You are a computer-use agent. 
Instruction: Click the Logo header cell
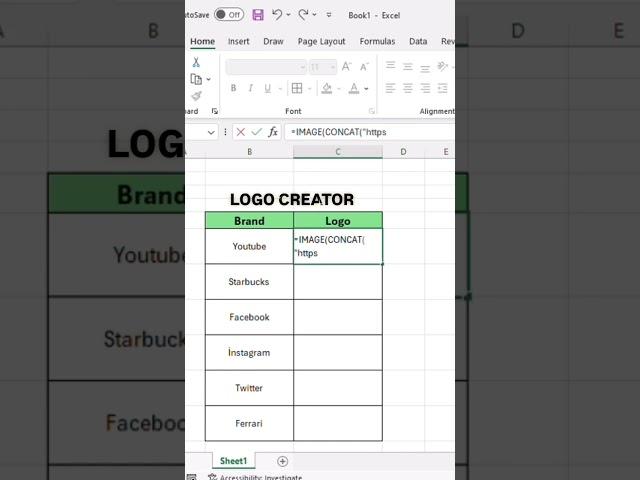point(338,221)
